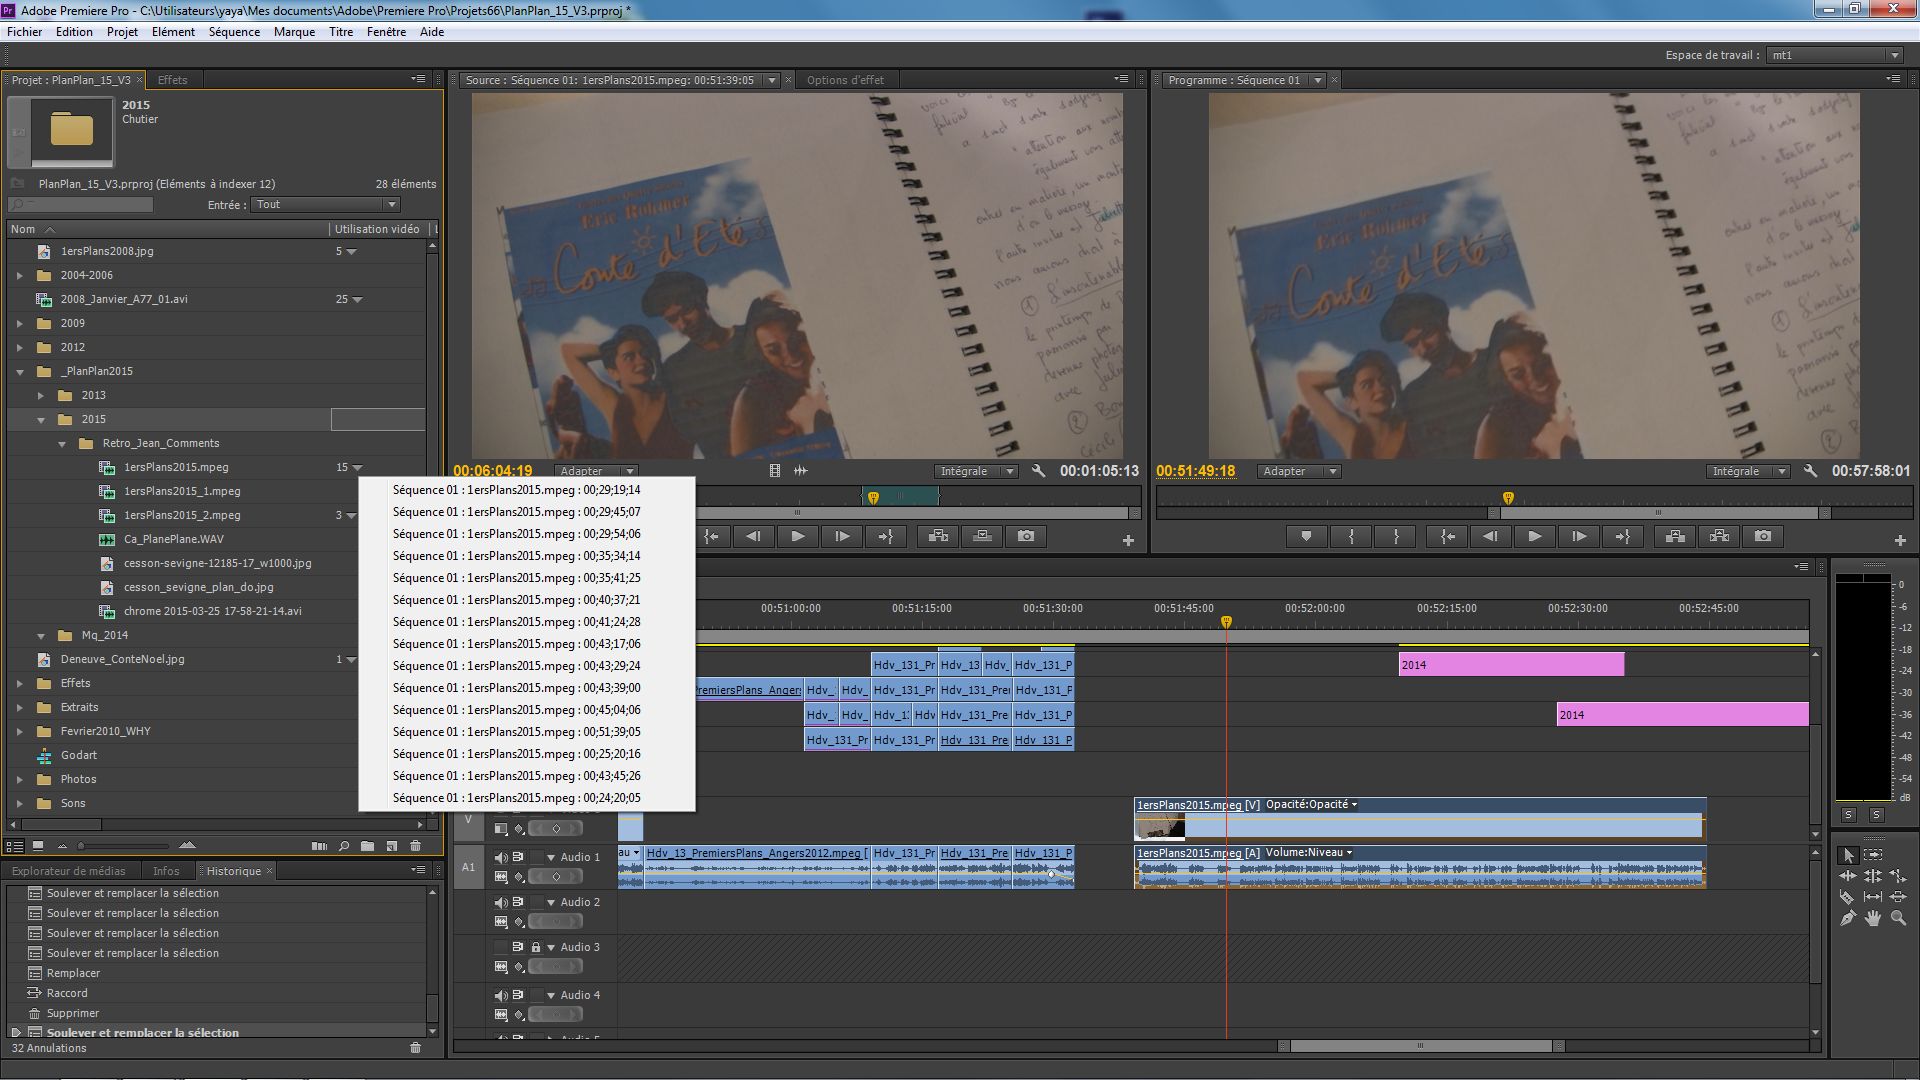
Task: Click the Insert button in Source monitor
Action: click(x=938, y=536)
